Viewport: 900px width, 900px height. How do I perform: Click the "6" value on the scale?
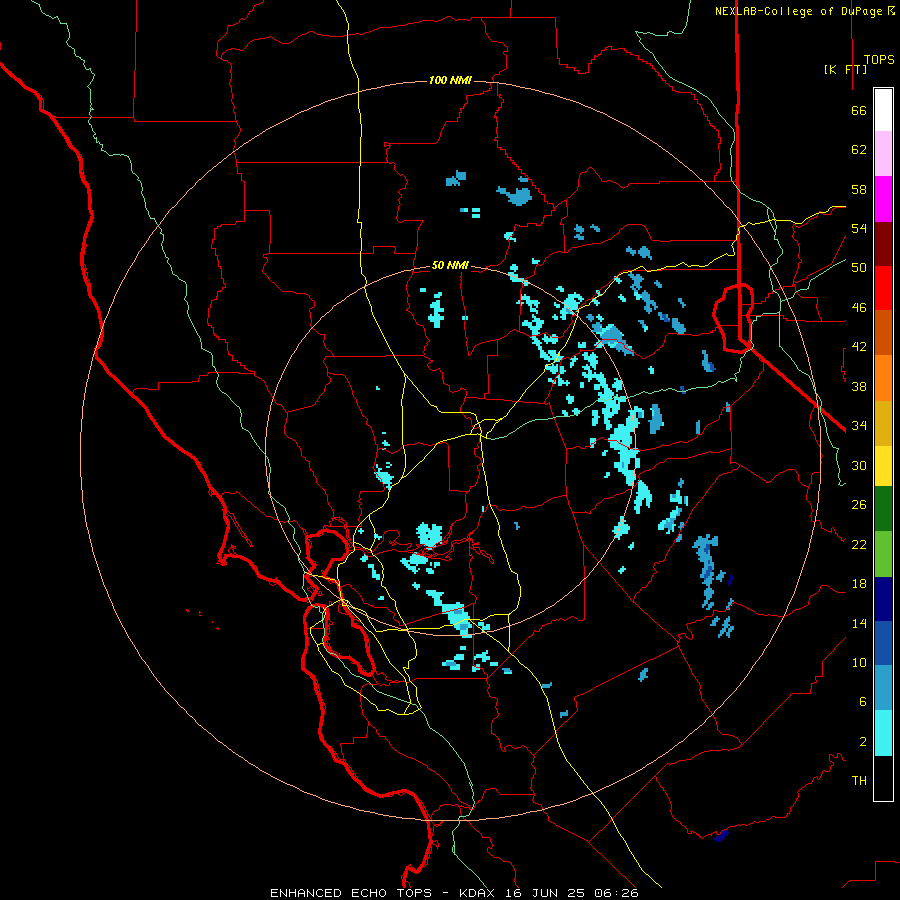click(x=863, y=702)
